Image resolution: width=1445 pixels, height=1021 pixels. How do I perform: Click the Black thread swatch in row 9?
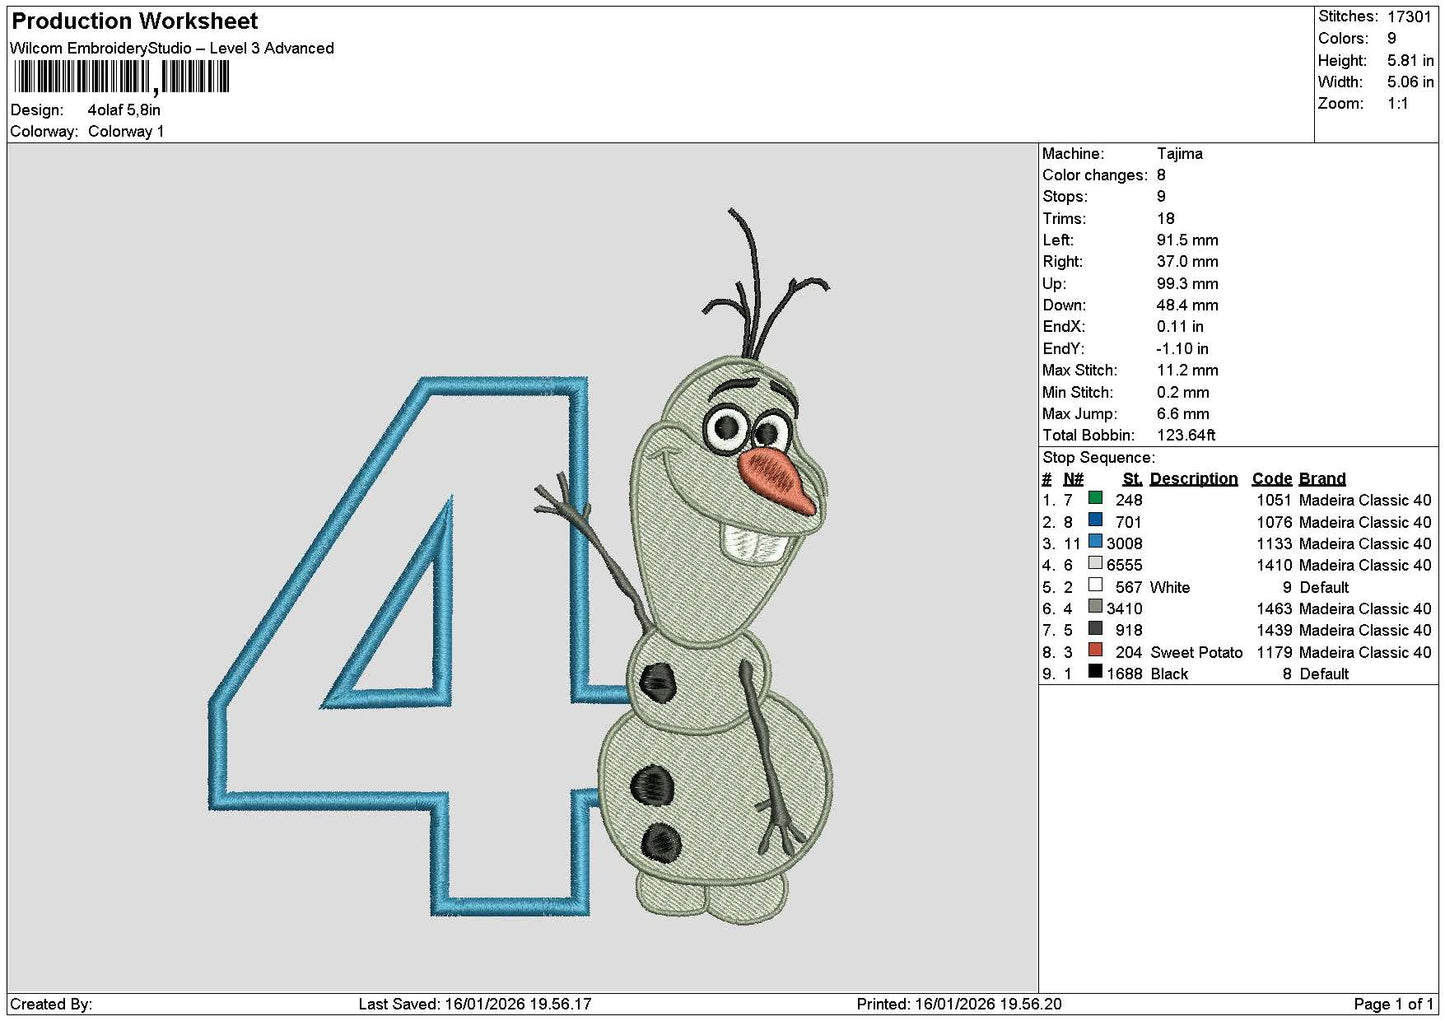pos(1095,672)
